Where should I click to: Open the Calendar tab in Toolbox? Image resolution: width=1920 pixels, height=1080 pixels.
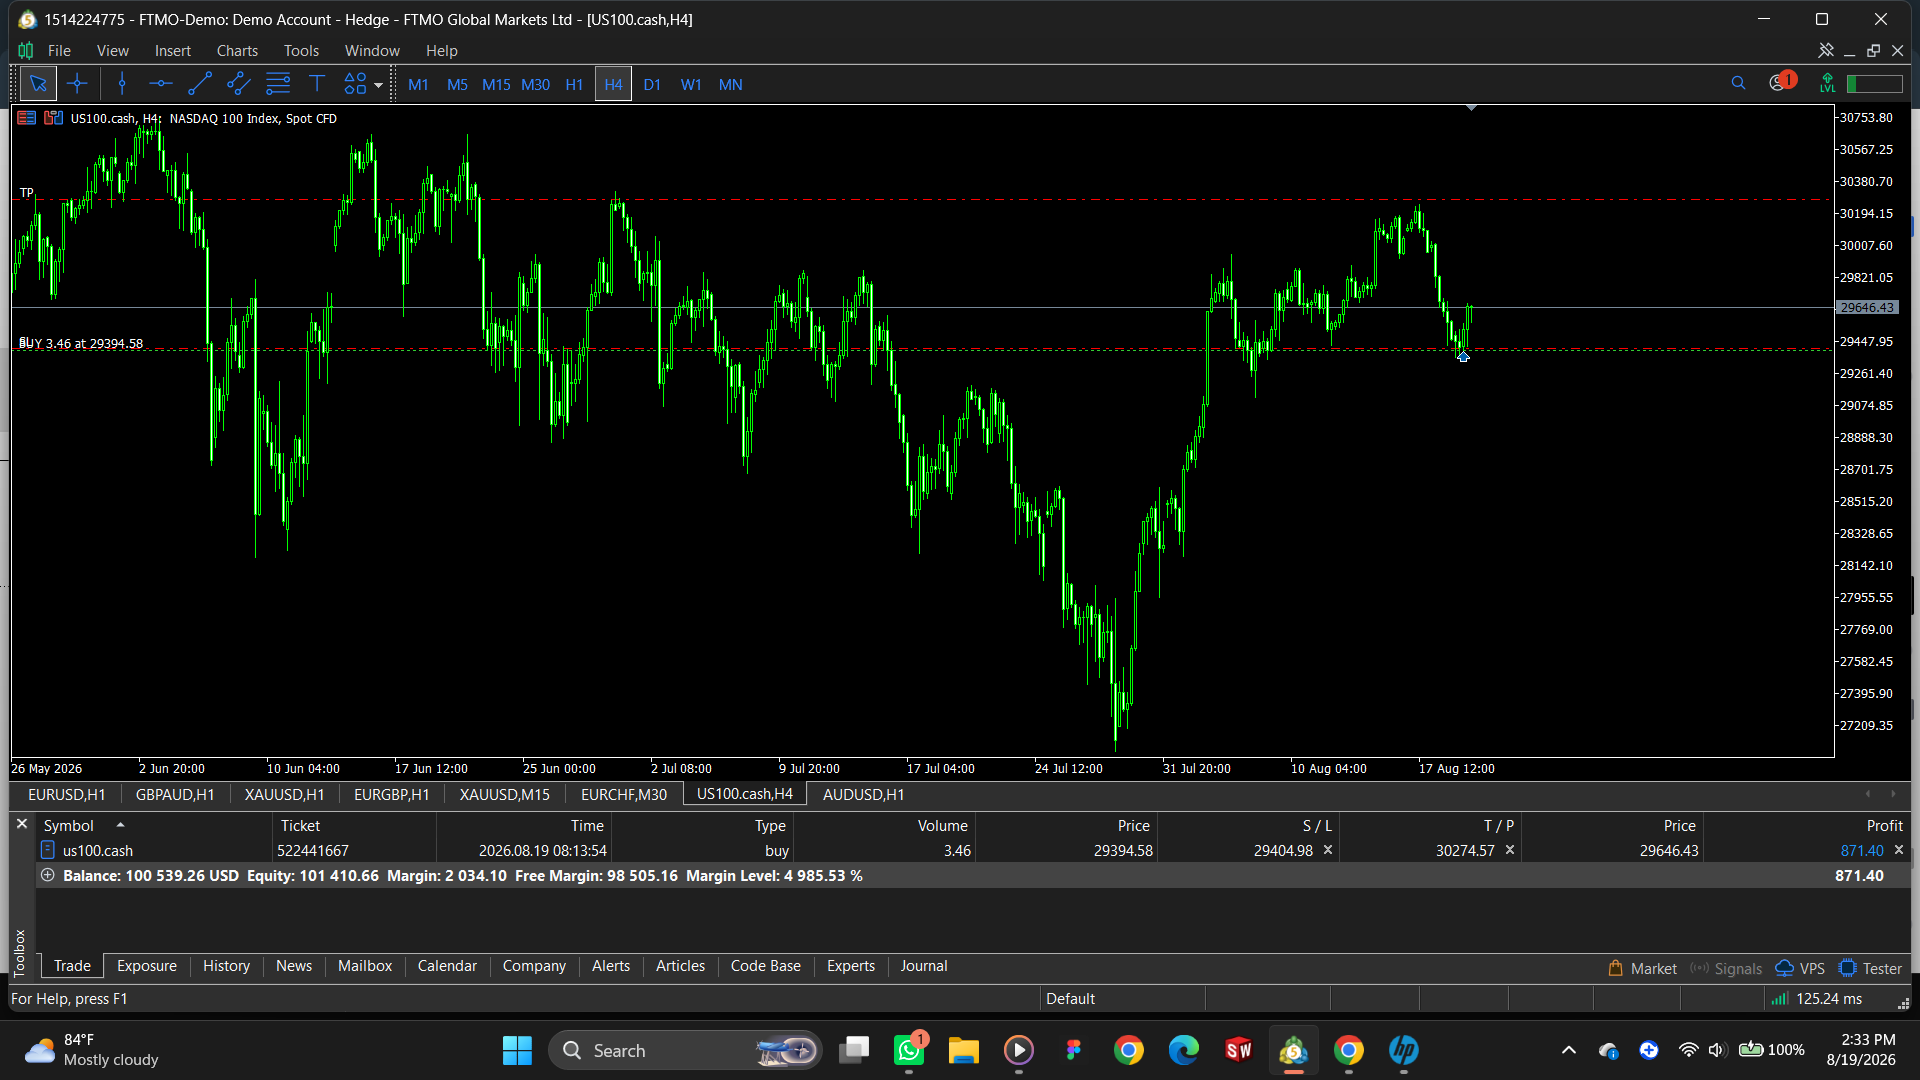pos(447,966)
